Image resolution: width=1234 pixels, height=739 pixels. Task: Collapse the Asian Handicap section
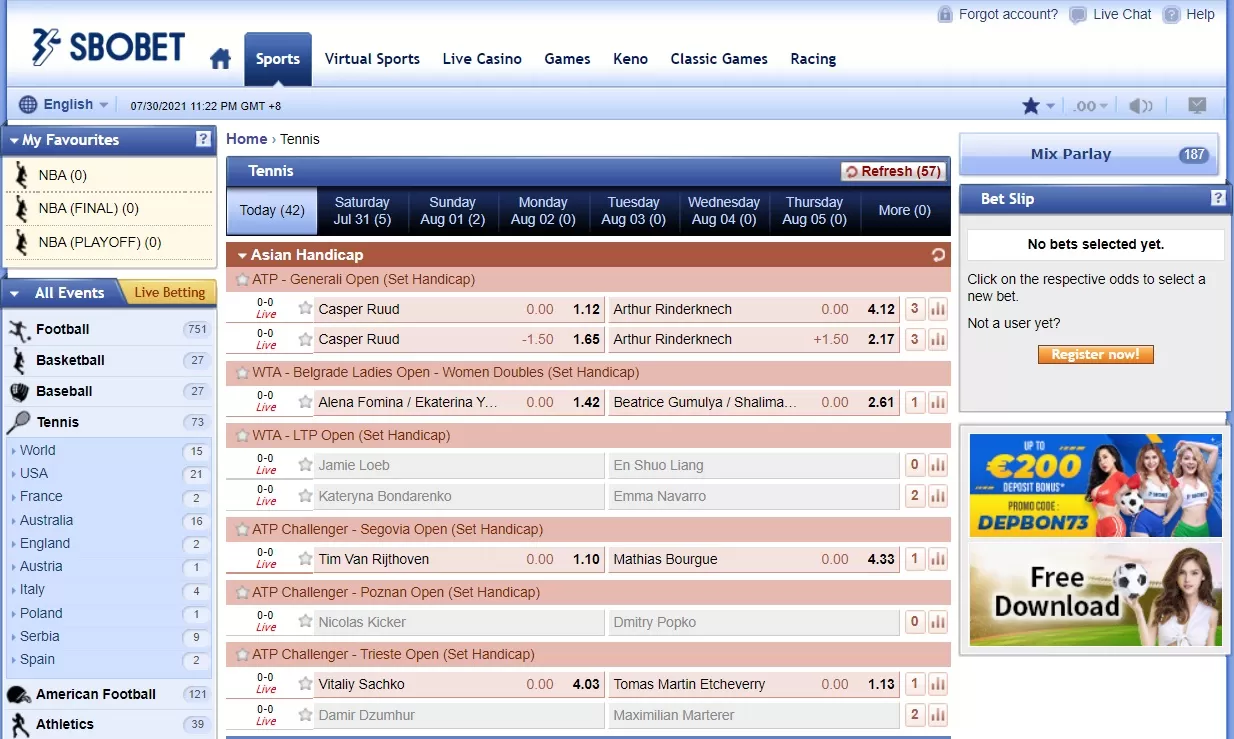tap(241, 255)
